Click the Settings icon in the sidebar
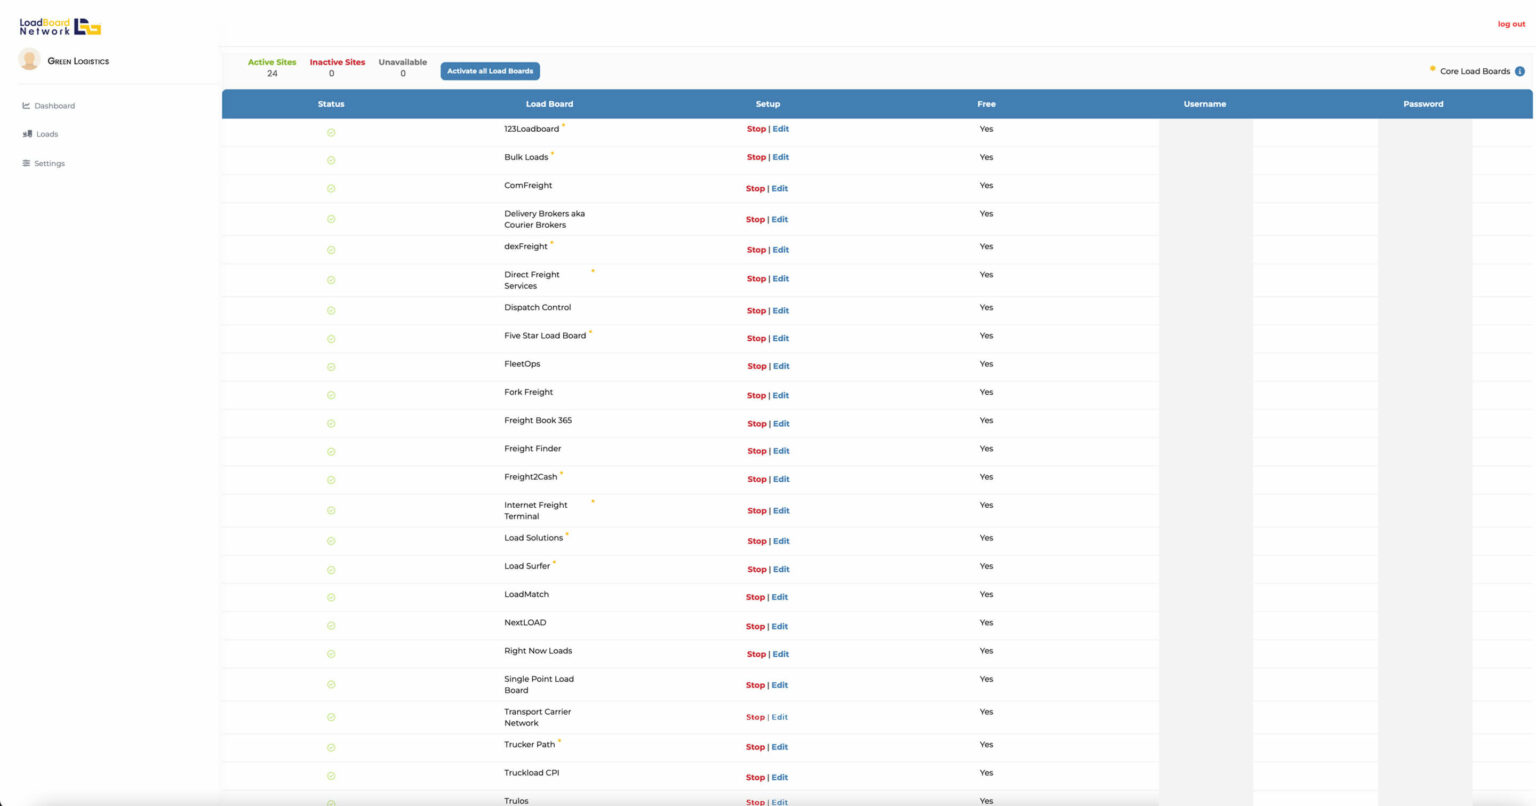This screenshot has height=806, width=1536. (x=27, y=163)
